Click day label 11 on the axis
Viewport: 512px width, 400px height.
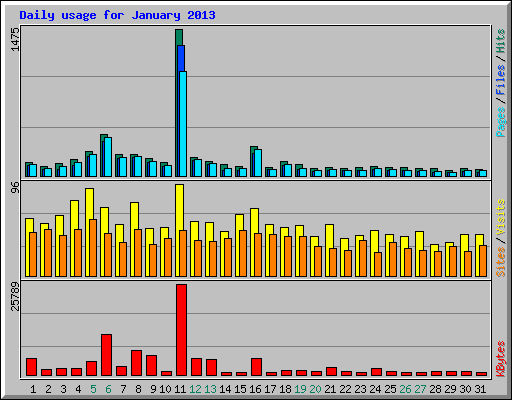[x=180, y=389]
